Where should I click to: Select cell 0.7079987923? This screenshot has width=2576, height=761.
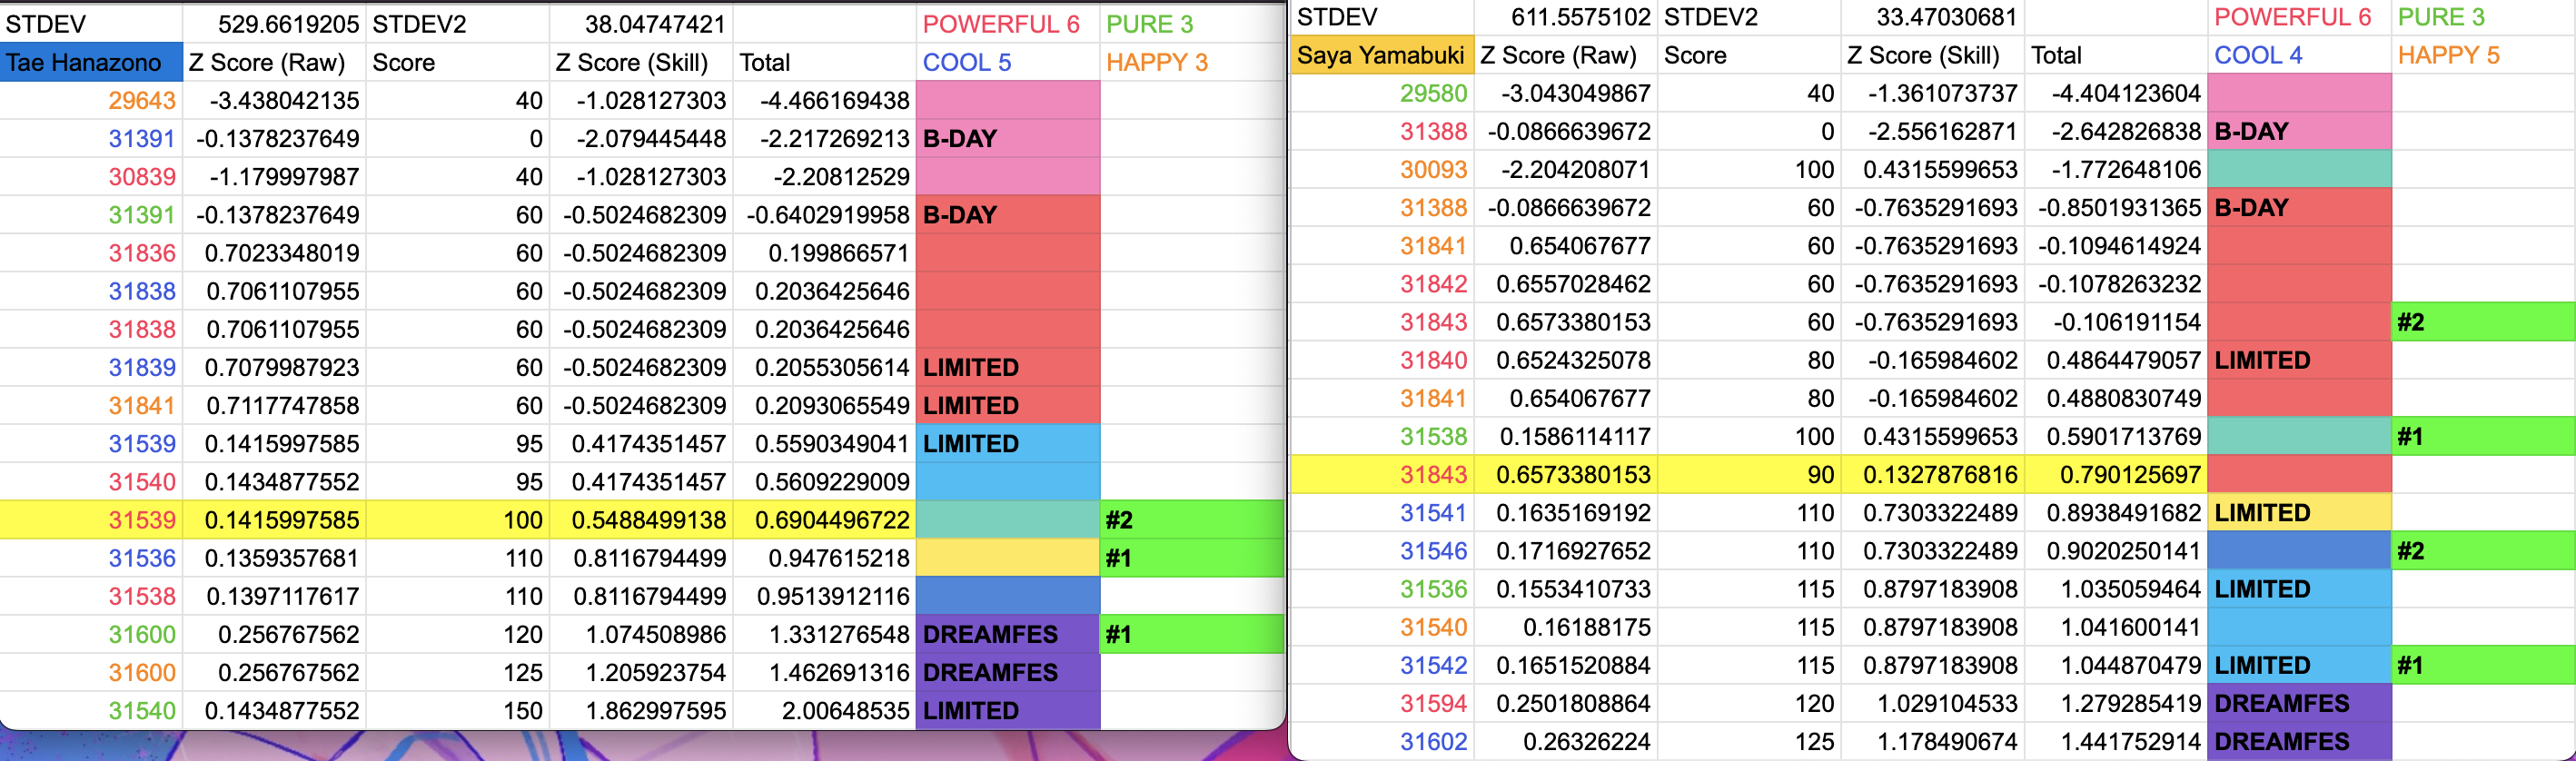[274, 367]
